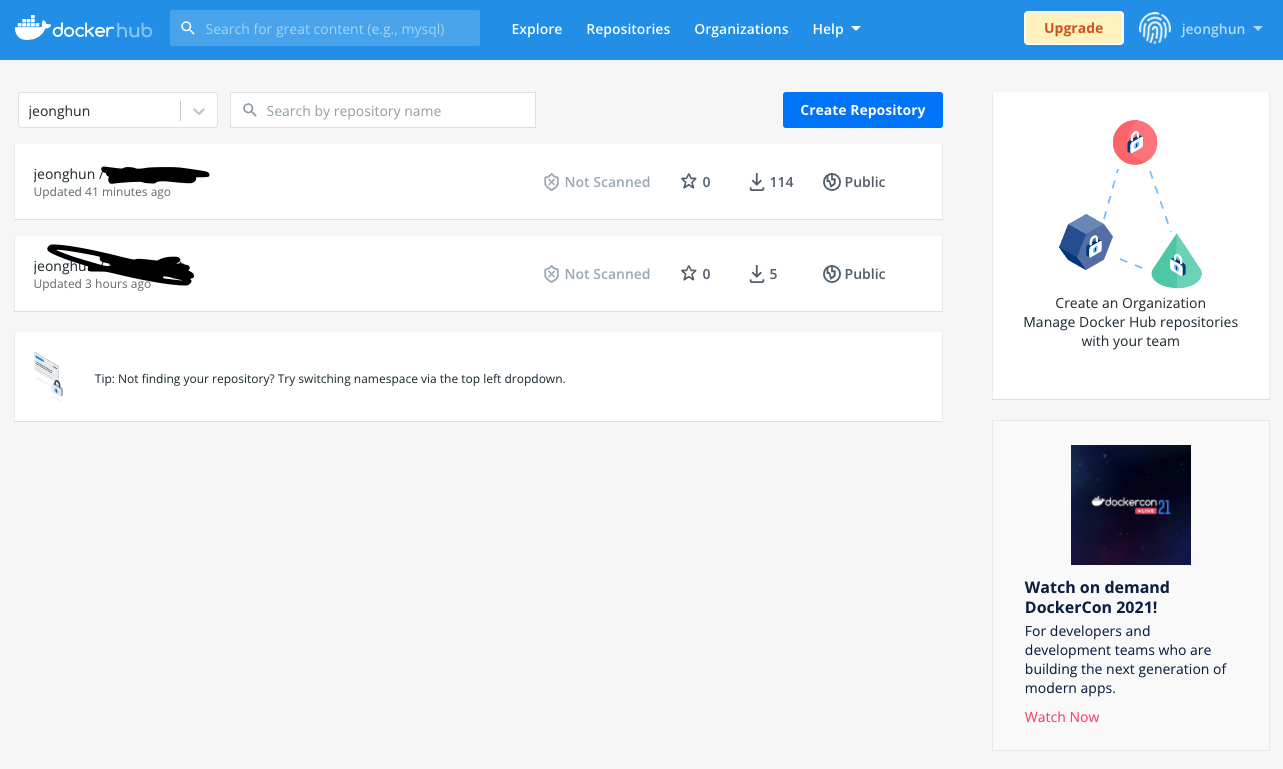Viewport: 1283px width, 769px height.
Task: Click the Not Scanned label in first row
Action: [x=607, y=182]
